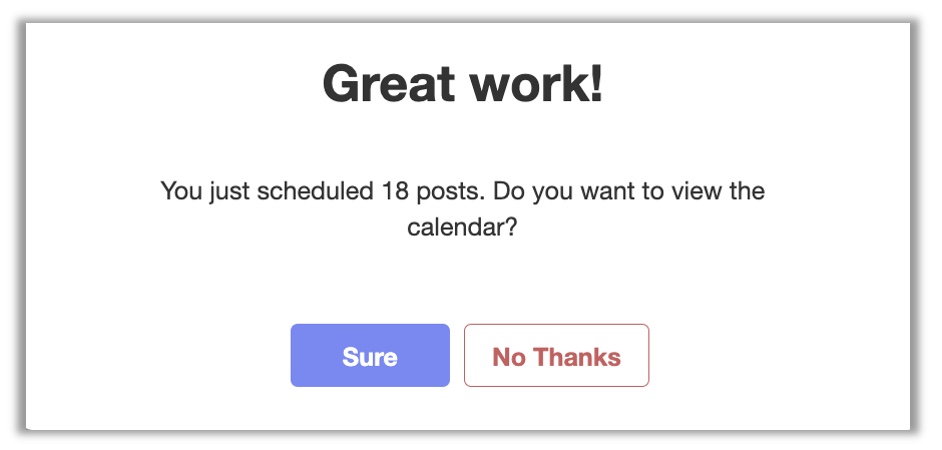The height and width of the screenshot is (450, 942).
Task: Click the word calendar? in the message
Action: tap(462, 228)
